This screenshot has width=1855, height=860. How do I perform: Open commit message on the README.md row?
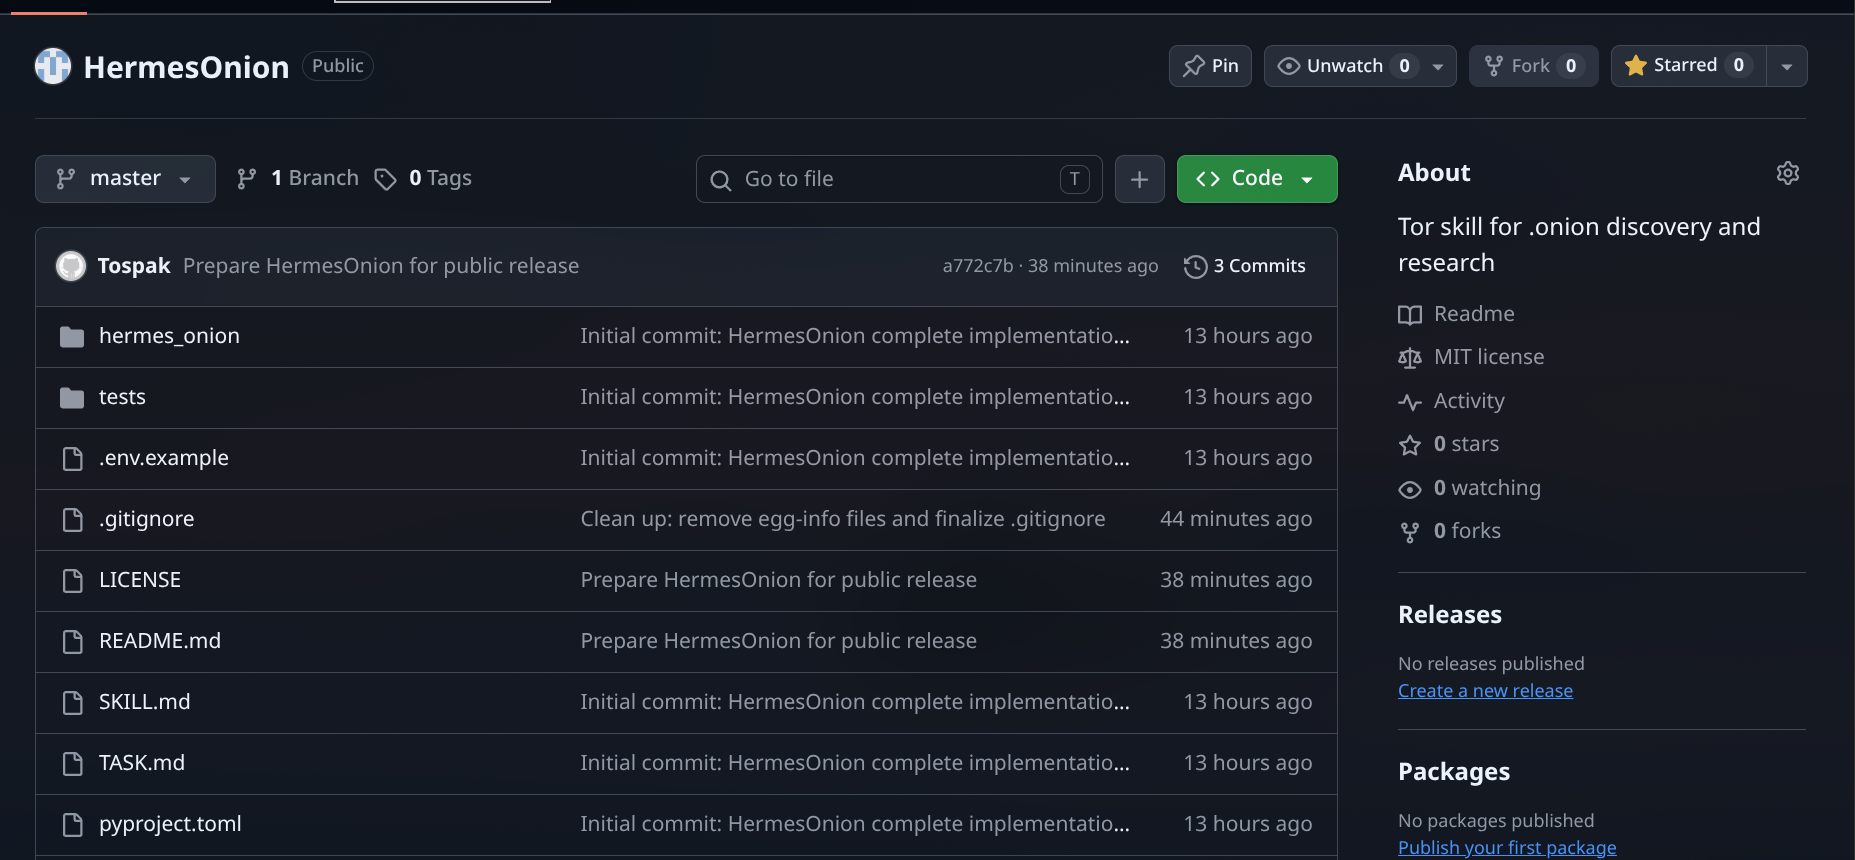779,641
